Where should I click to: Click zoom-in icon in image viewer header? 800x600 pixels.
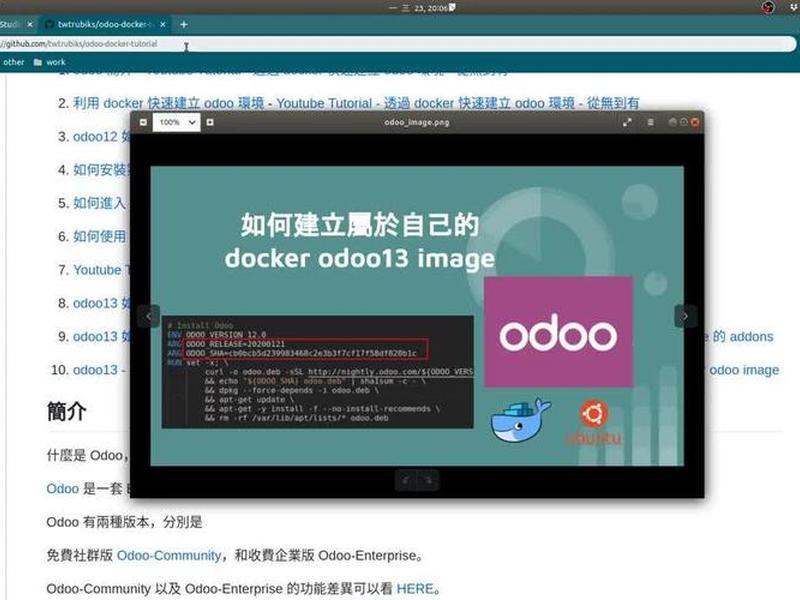210,122
